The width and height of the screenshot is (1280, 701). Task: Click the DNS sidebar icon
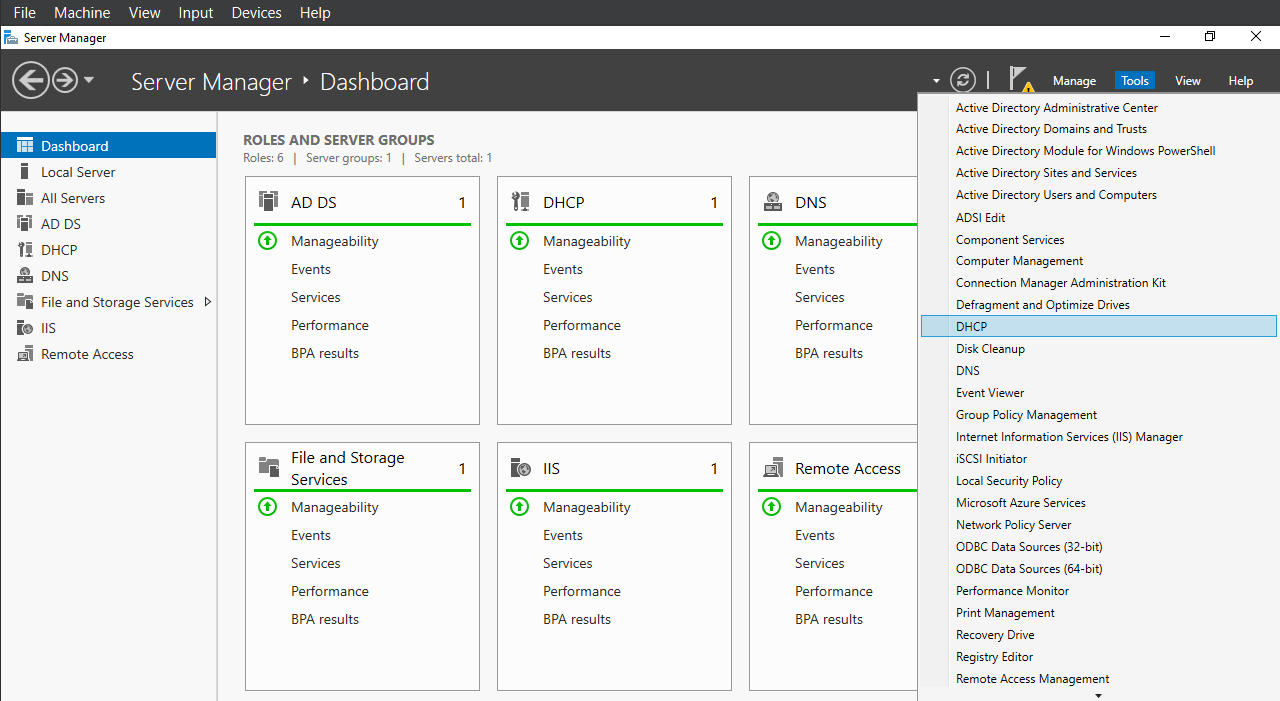point(25,276)
